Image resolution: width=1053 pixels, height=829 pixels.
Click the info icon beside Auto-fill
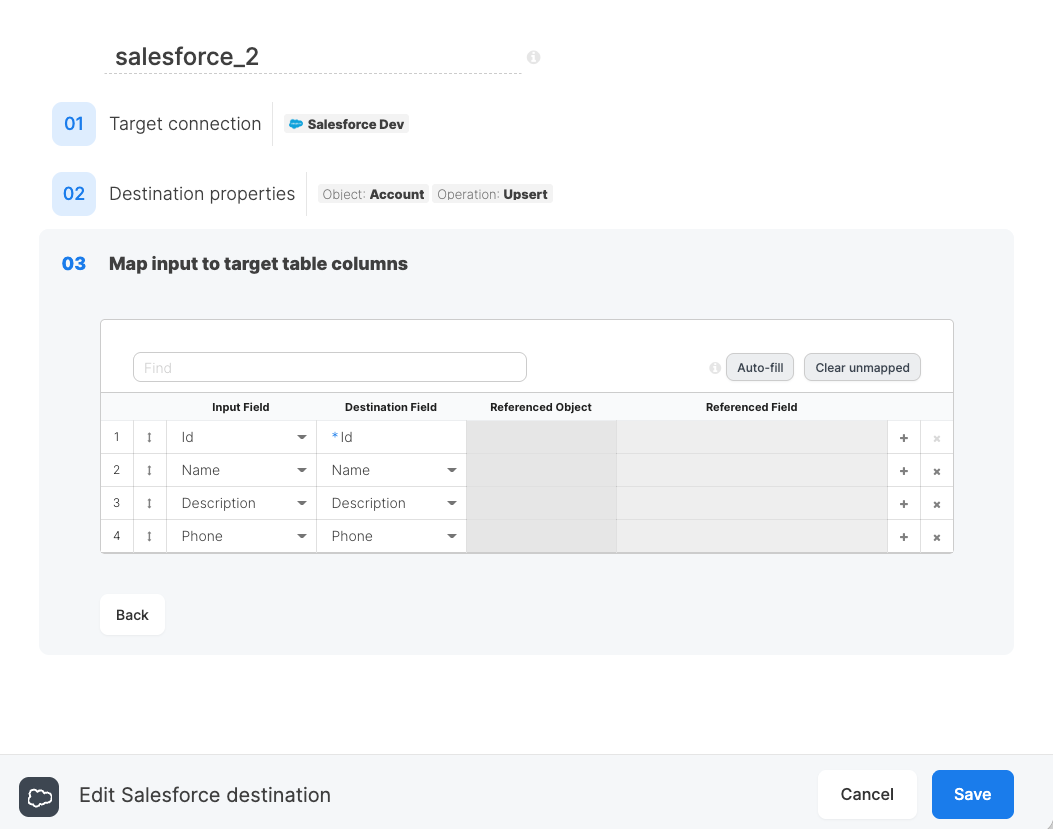tap(715, 368)
